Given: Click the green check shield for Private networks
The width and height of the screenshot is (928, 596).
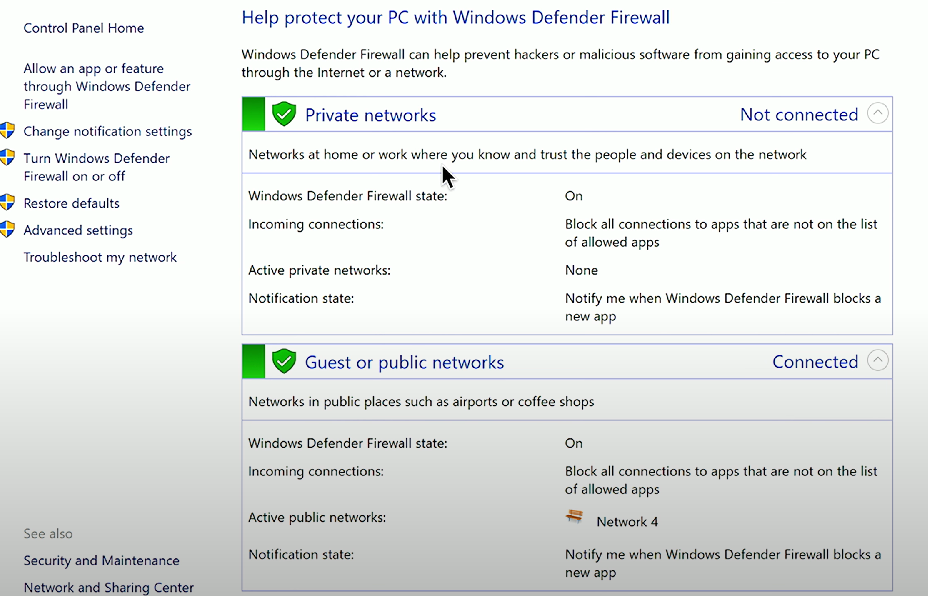Looking at the screenshot, I should click(x=284, y=114).
